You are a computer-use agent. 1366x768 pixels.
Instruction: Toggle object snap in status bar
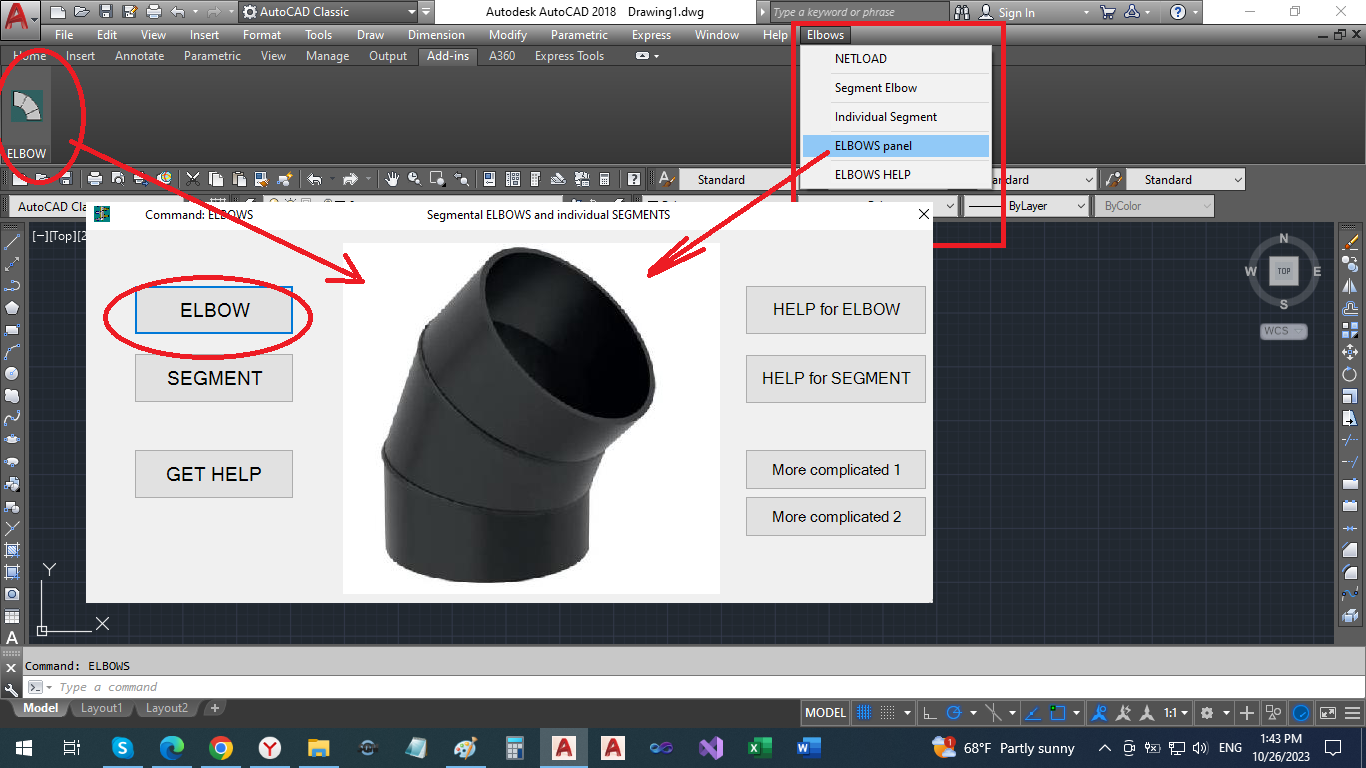[x=1058, y=713]
